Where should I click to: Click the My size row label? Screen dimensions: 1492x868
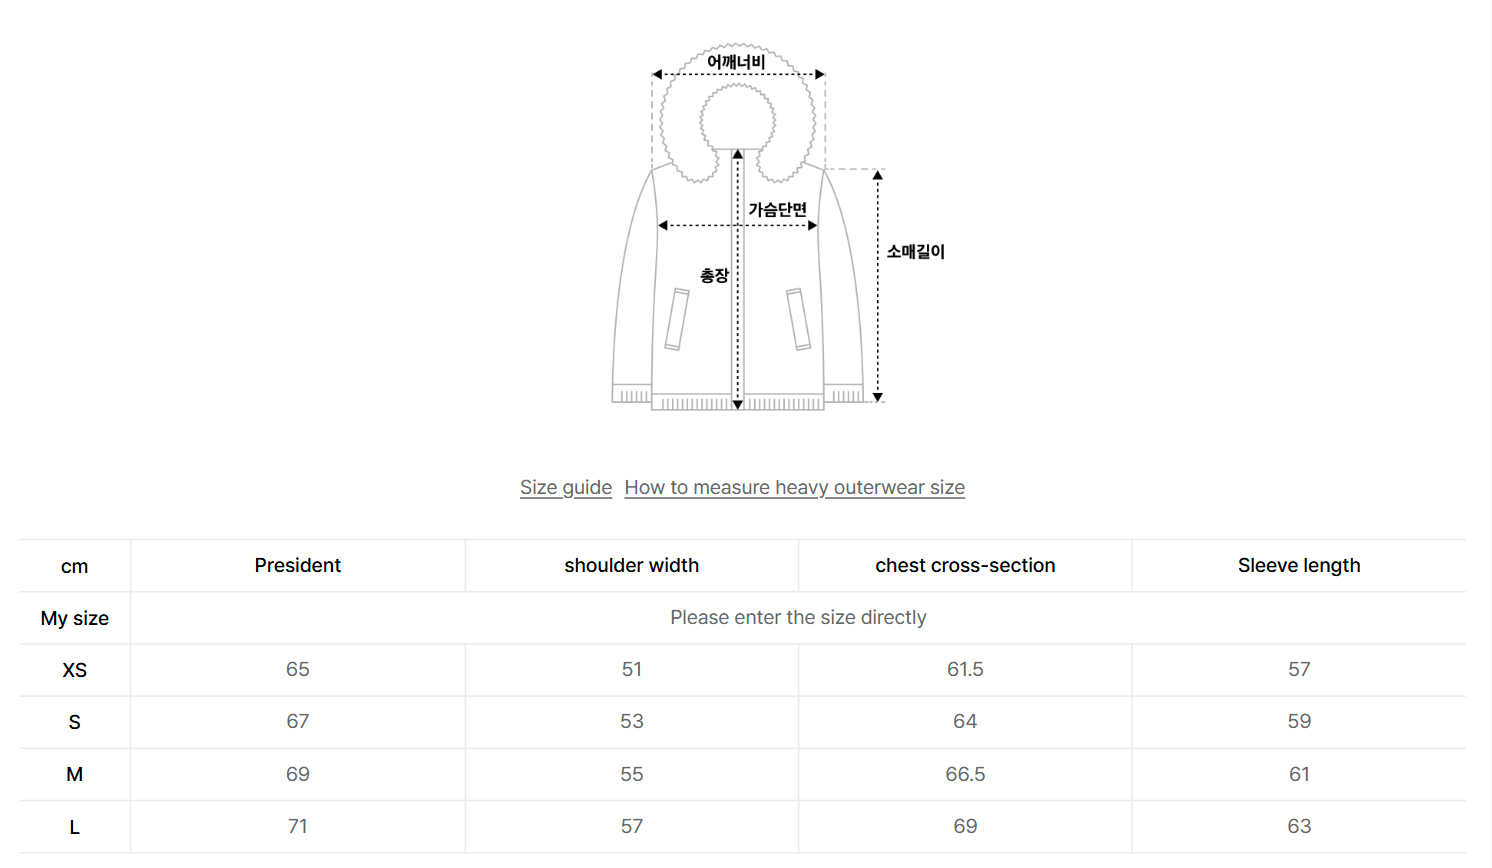[x=75, y=618]
